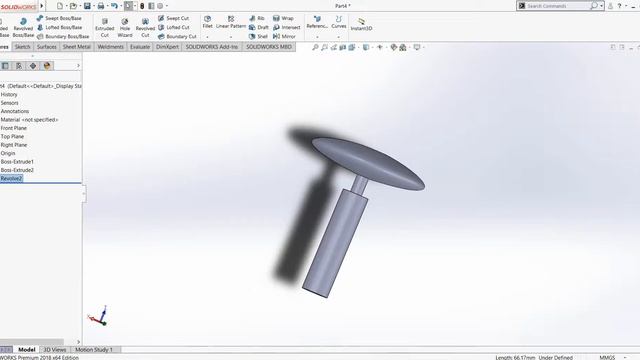The image size is (640, 360).
Task: Open the Help question mark icon
Action: [x=619, y=6]
